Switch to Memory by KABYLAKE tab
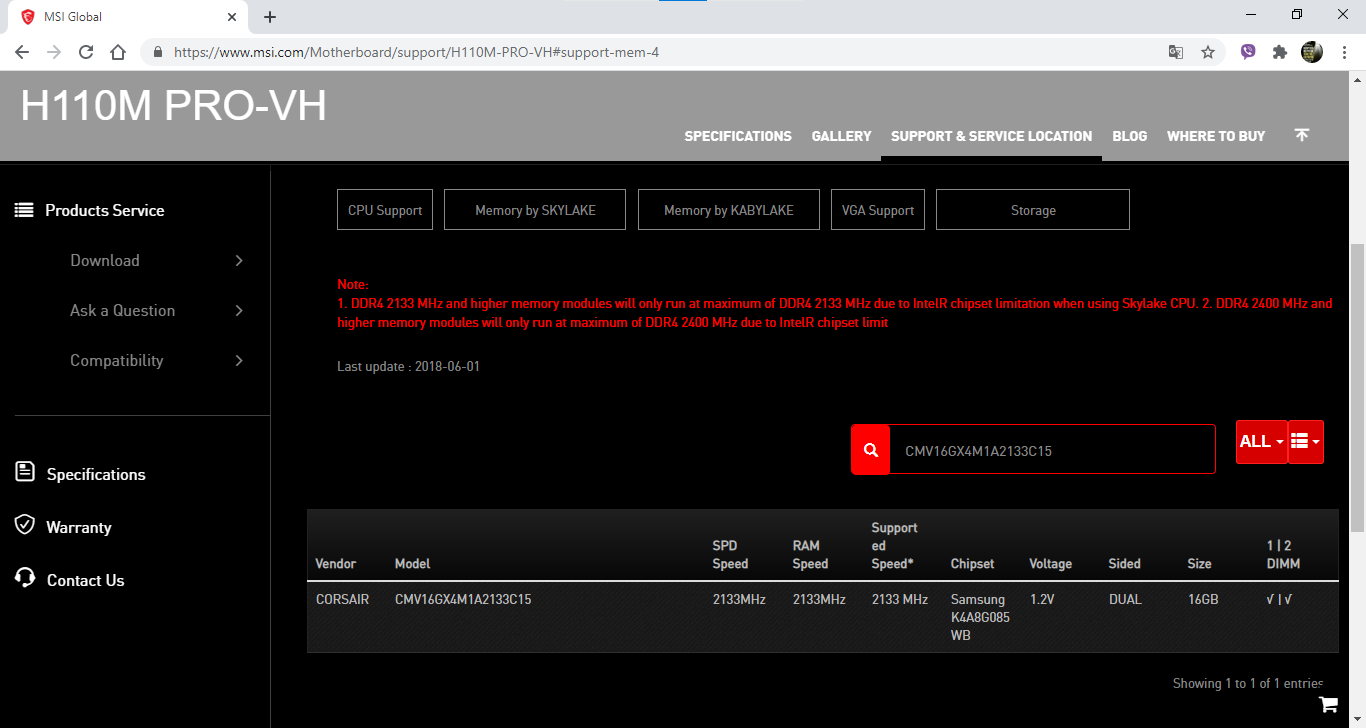The width and height of the screenshot is (1366, 728). tap(729, 210)
